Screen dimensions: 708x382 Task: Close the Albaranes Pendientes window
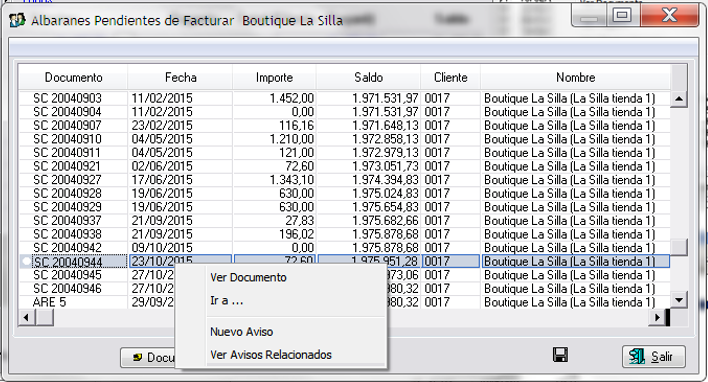(x=669, y=16)
